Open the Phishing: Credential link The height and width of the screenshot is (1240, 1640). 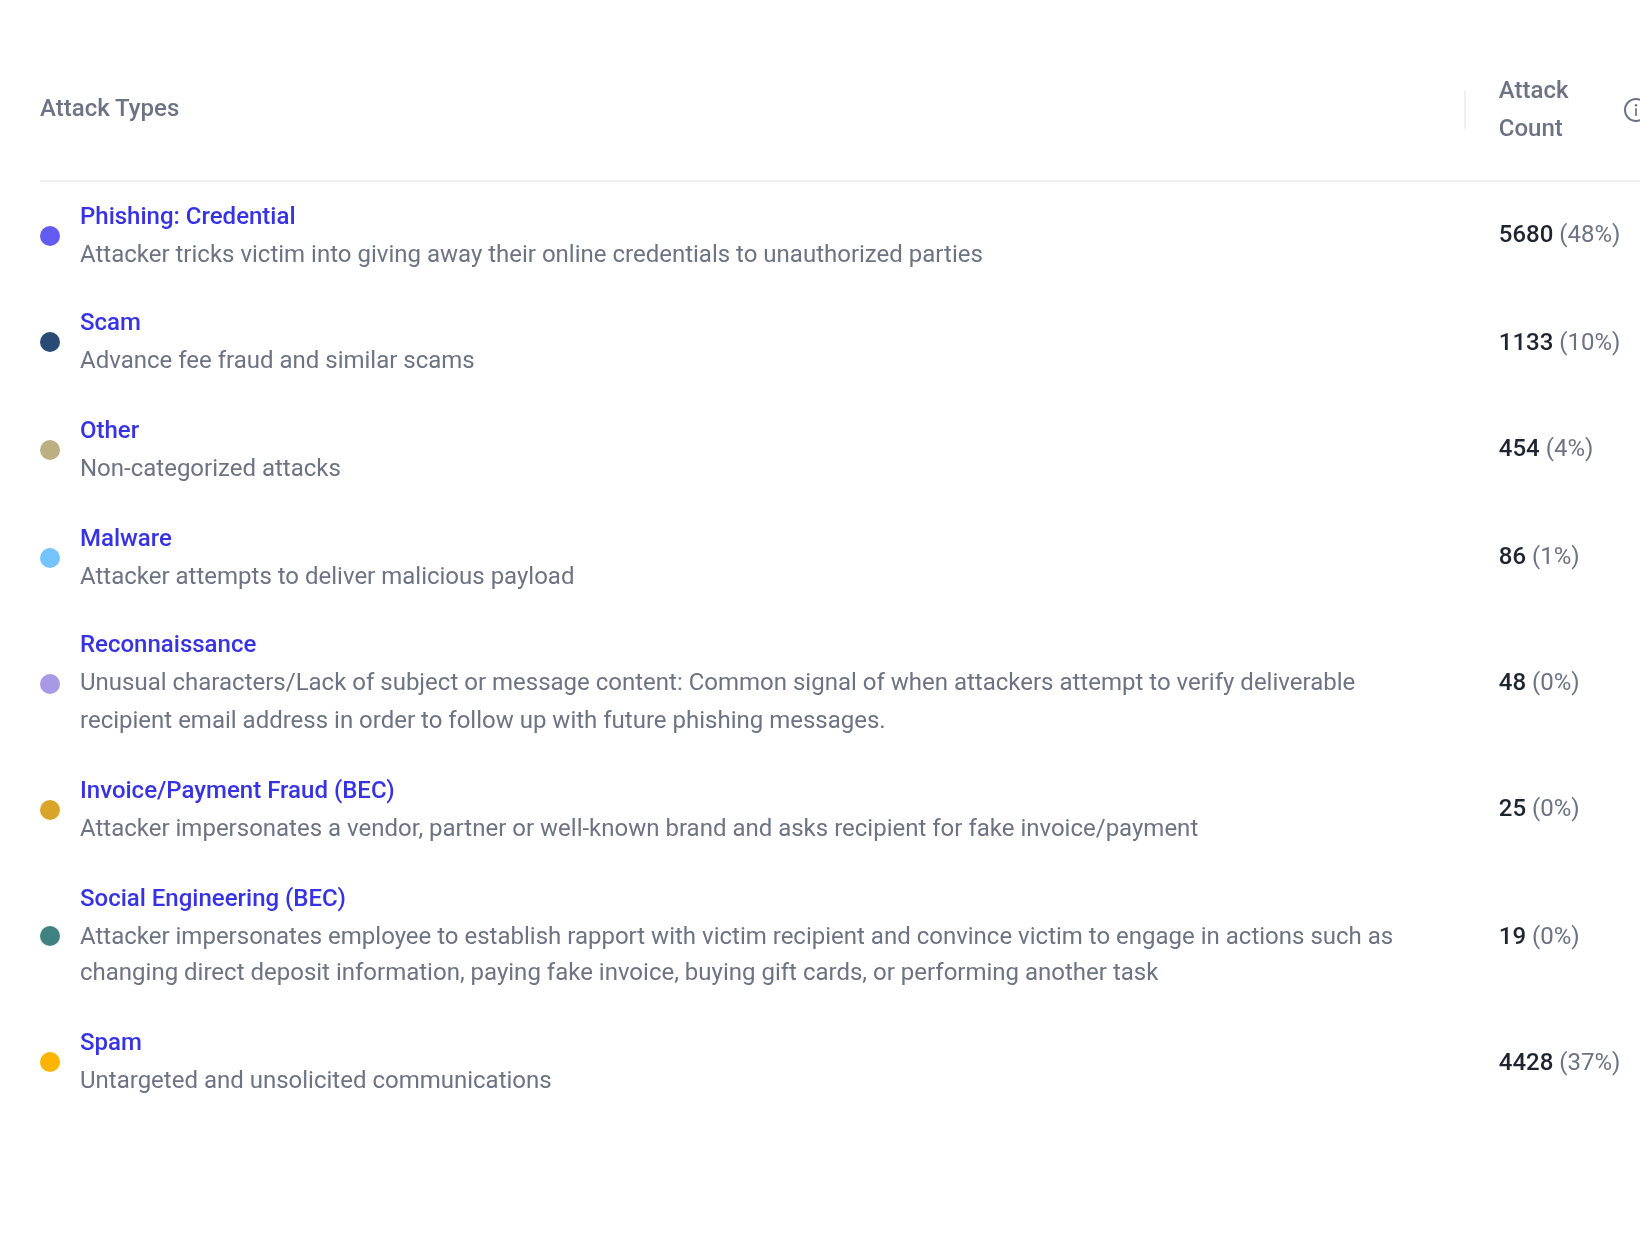pos(187,216)
